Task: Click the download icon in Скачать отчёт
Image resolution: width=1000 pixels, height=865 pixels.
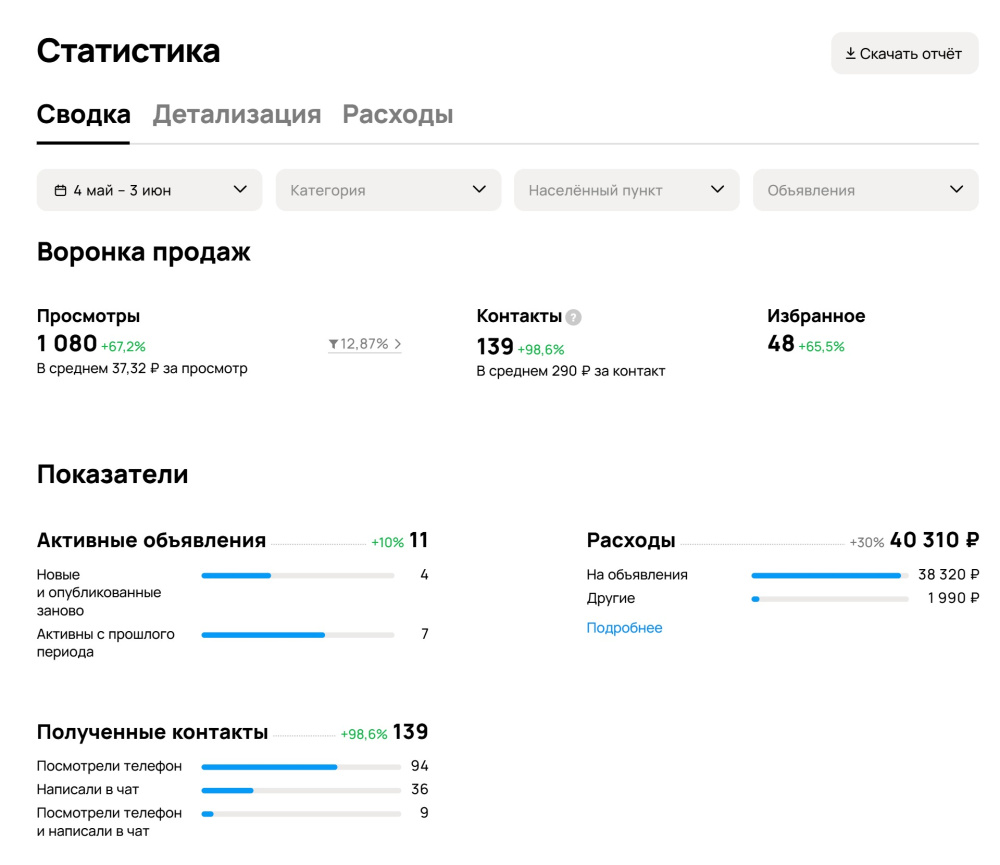Action: coord(850,54)
